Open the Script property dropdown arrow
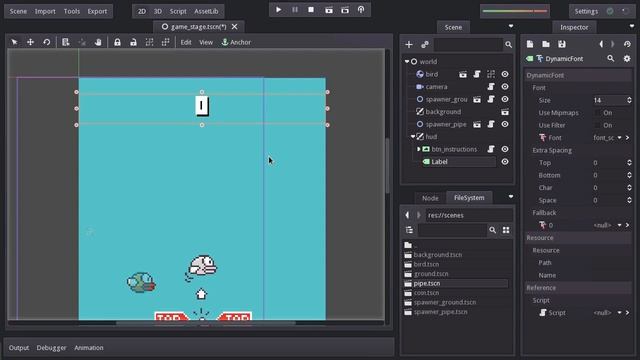Image resolution: width=640 pixels, height=360 pixels. [620, 313]
